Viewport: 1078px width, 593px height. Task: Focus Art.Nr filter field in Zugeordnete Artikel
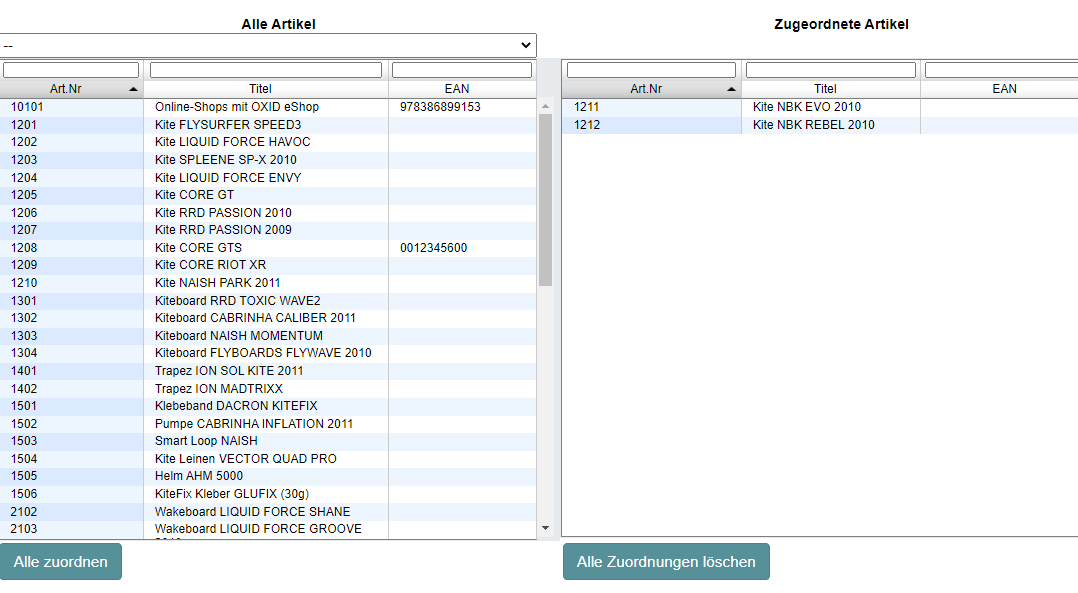coord(651,70)
